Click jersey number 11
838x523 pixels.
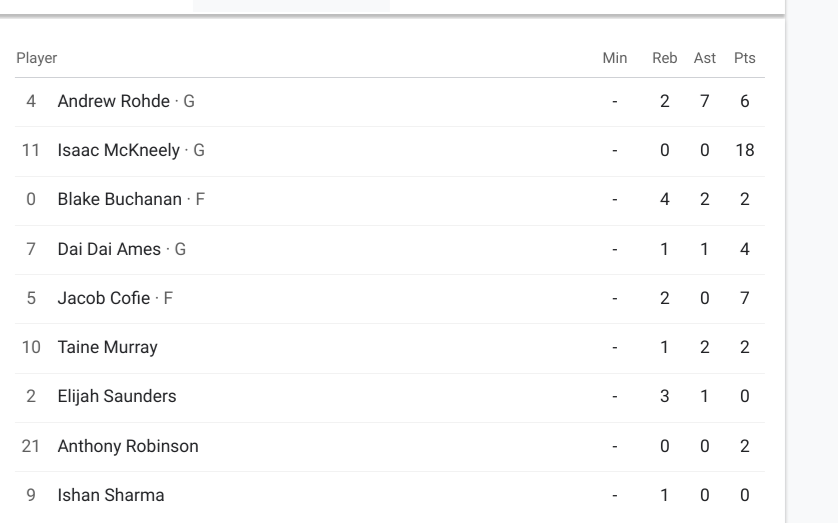click(31, 151)
